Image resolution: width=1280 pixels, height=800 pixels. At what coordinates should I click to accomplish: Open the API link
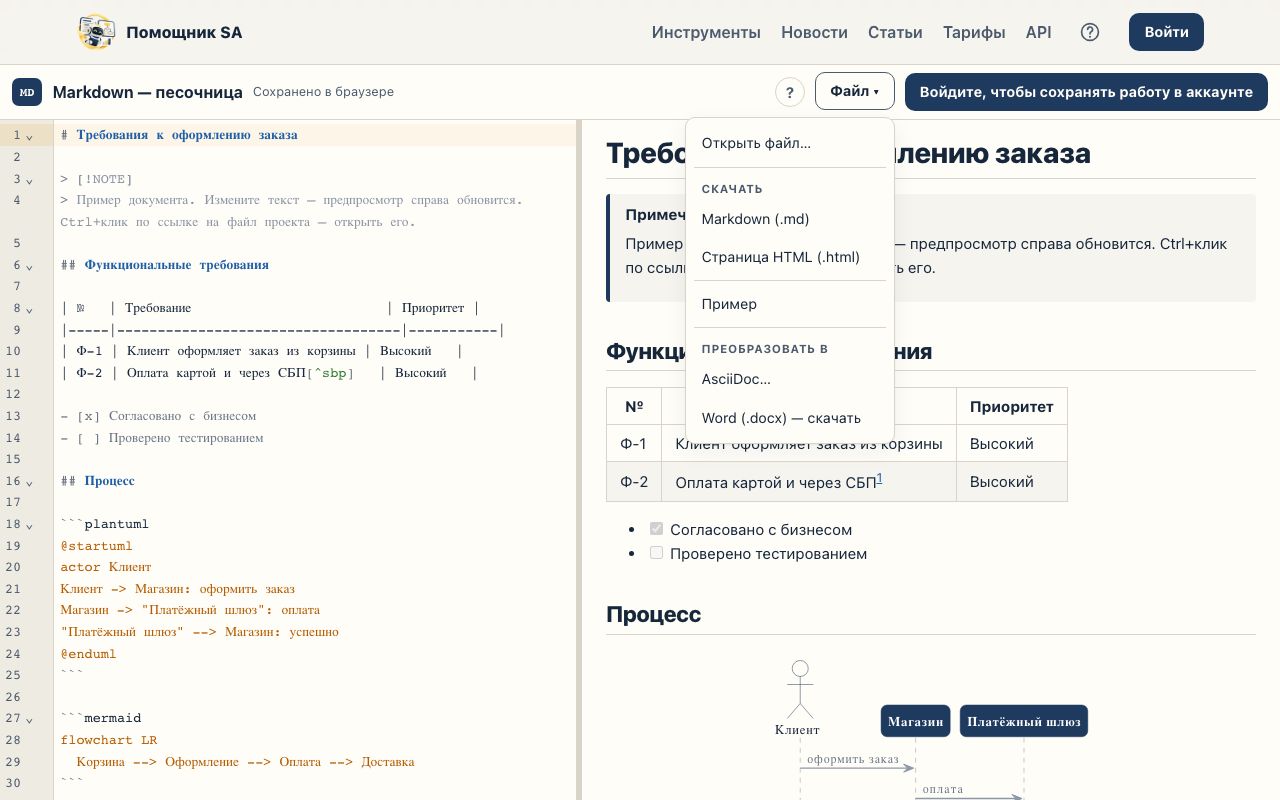1038,32
